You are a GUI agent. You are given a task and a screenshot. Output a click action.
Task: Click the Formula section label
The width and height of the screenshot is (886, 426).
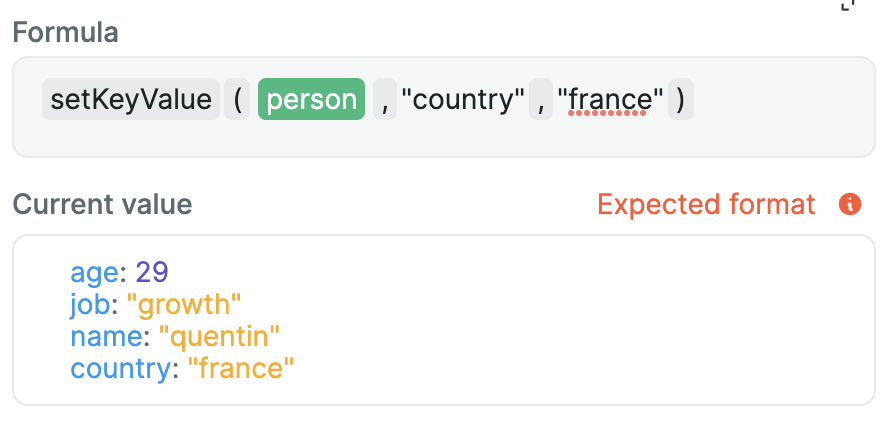tap(65, 32)
